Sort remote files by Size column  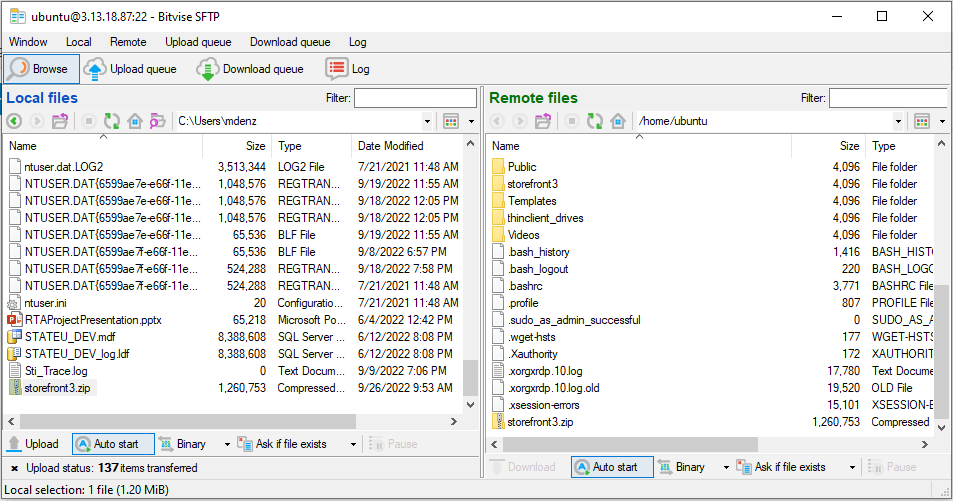click(x=828, y=146)
